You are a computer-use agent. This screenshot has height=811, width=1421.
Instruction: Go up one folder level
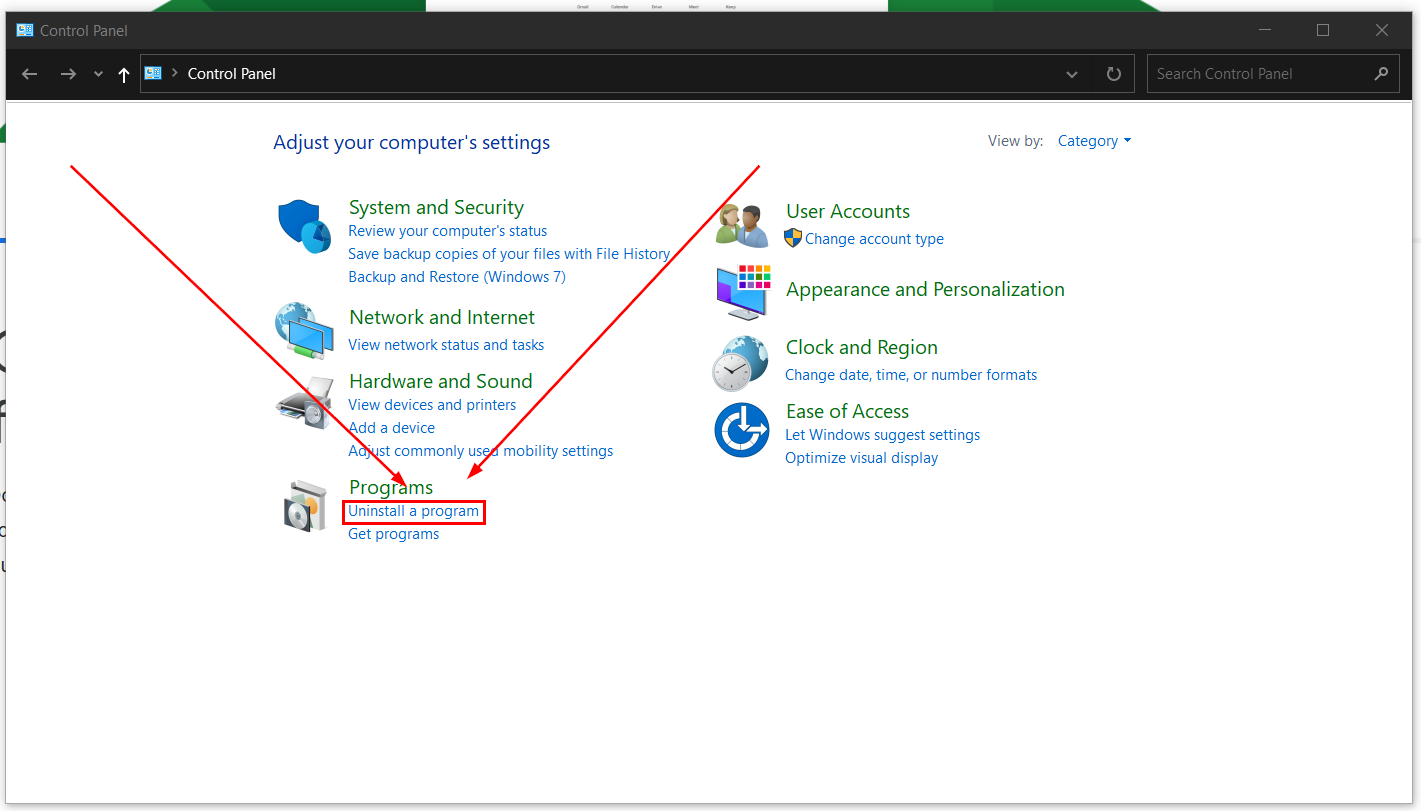pyautogui.click(x=124, y=74)
